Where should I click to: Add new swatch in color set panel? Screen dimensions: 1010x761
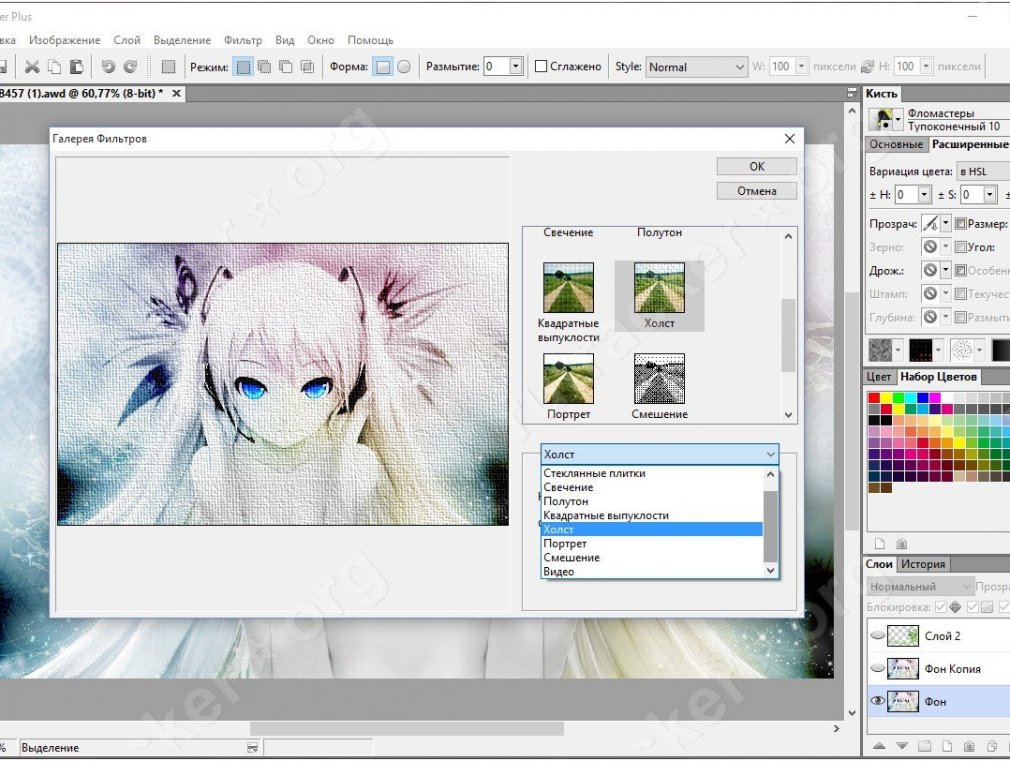(880, 543)
